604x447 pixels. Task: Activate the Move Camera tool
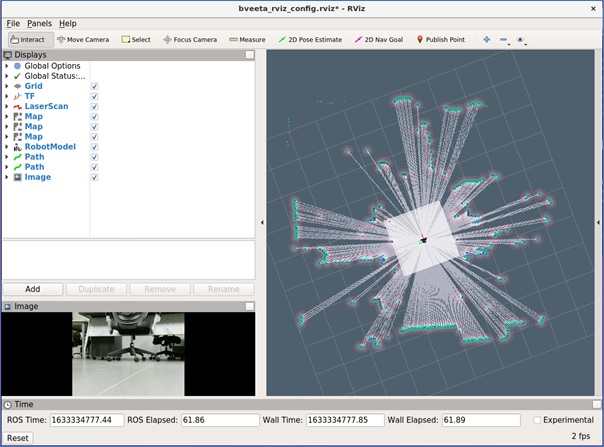(83, 40)
